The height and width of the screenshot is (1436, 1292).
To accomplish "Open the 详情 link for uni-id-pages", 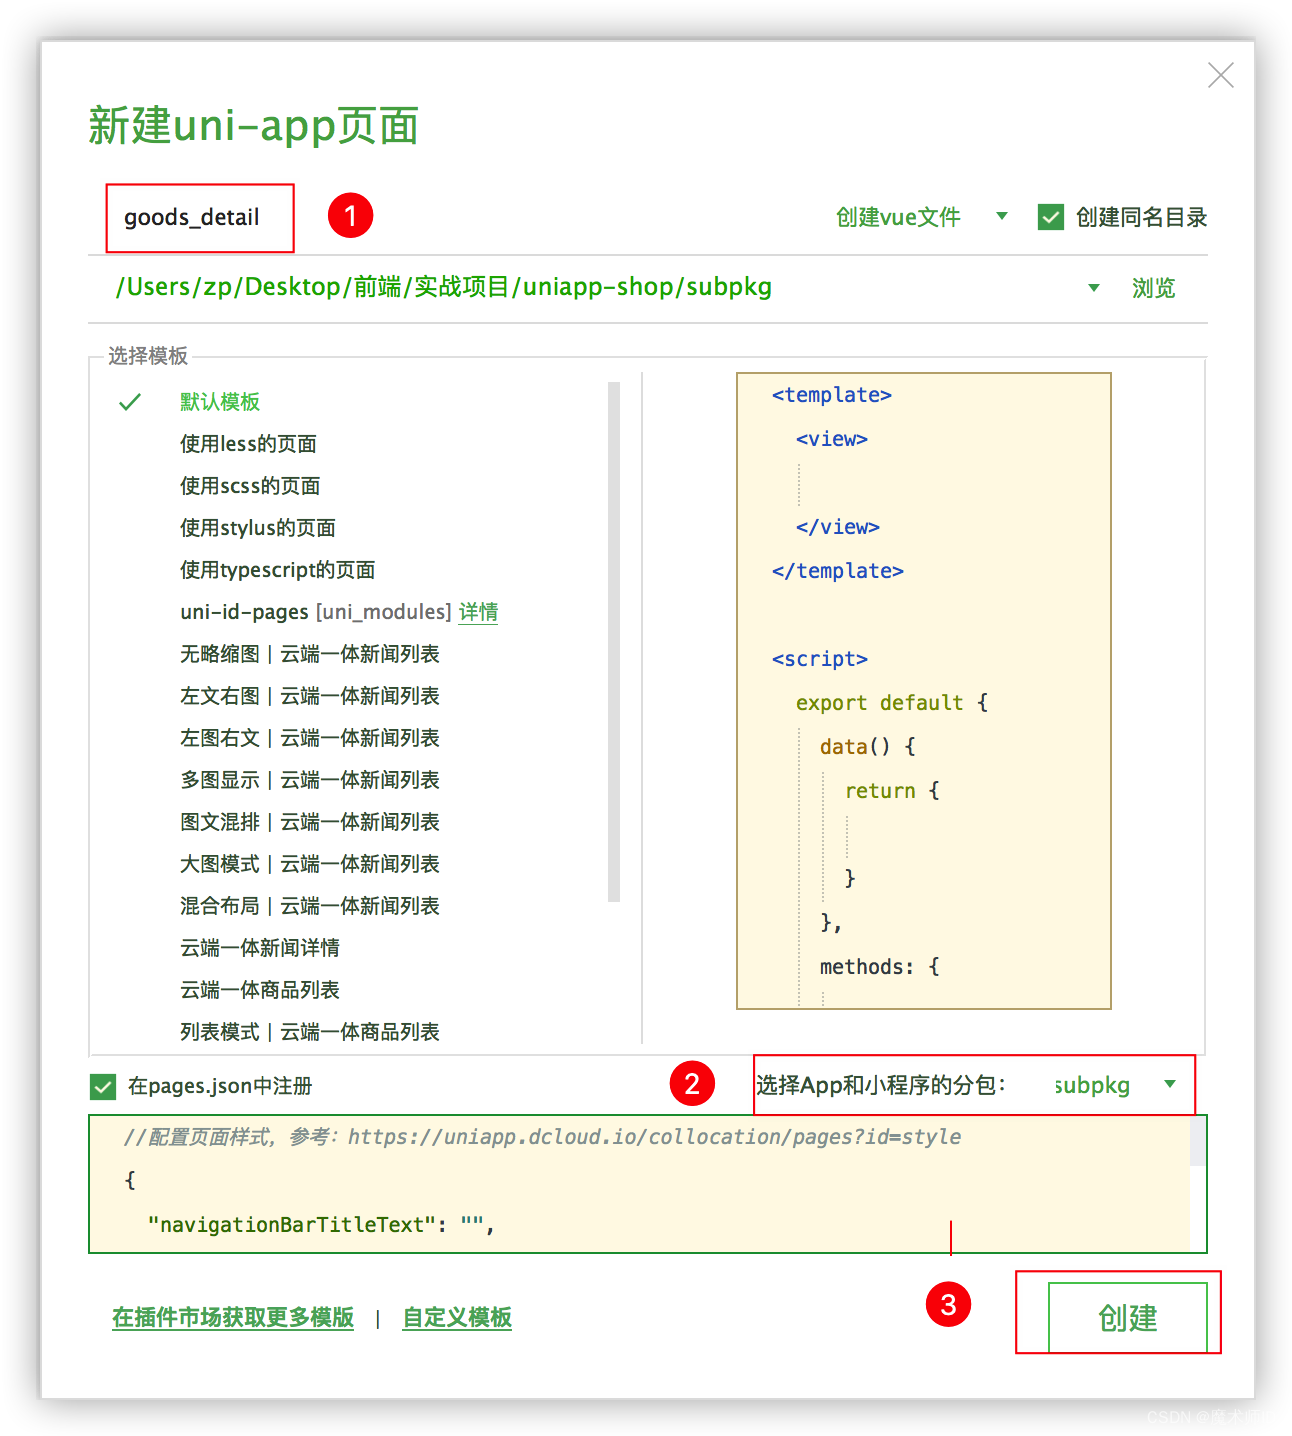I will [x=478, y=612].
